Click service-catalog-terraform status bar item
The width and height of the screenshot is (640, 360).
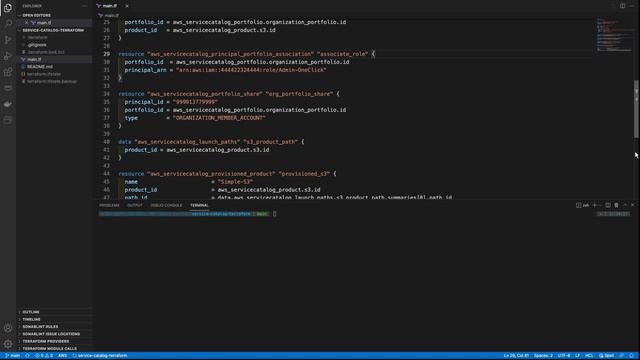tap(100, 356)
